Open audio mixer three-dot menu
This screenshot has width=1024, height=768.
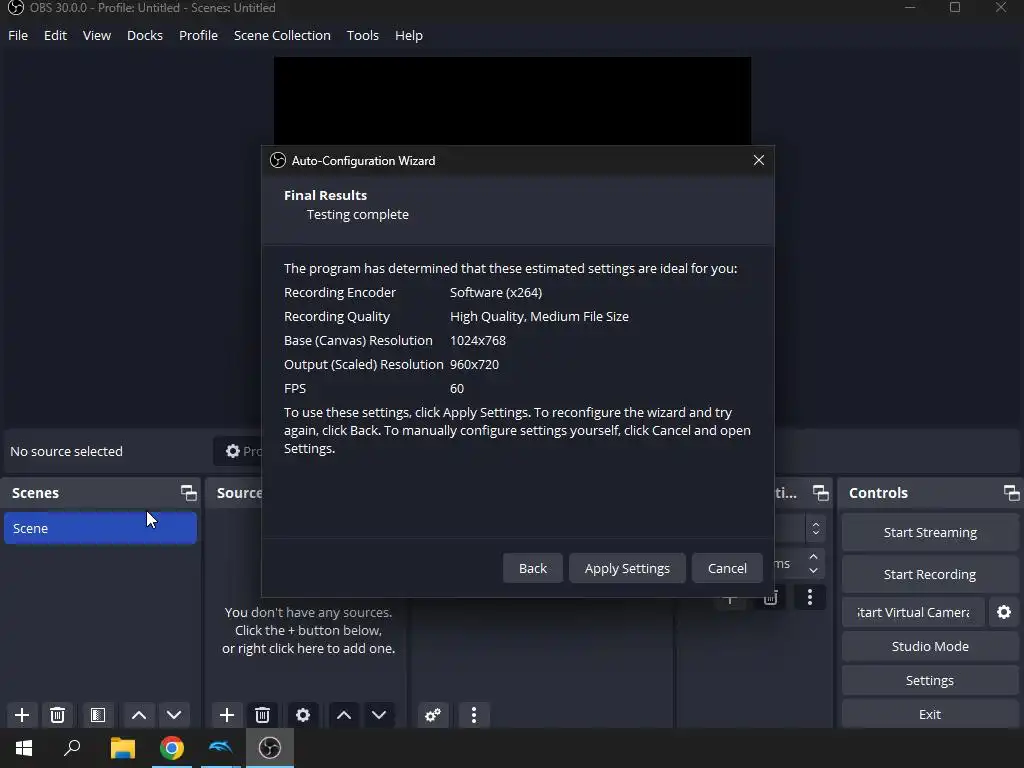[x=474, y=714]
